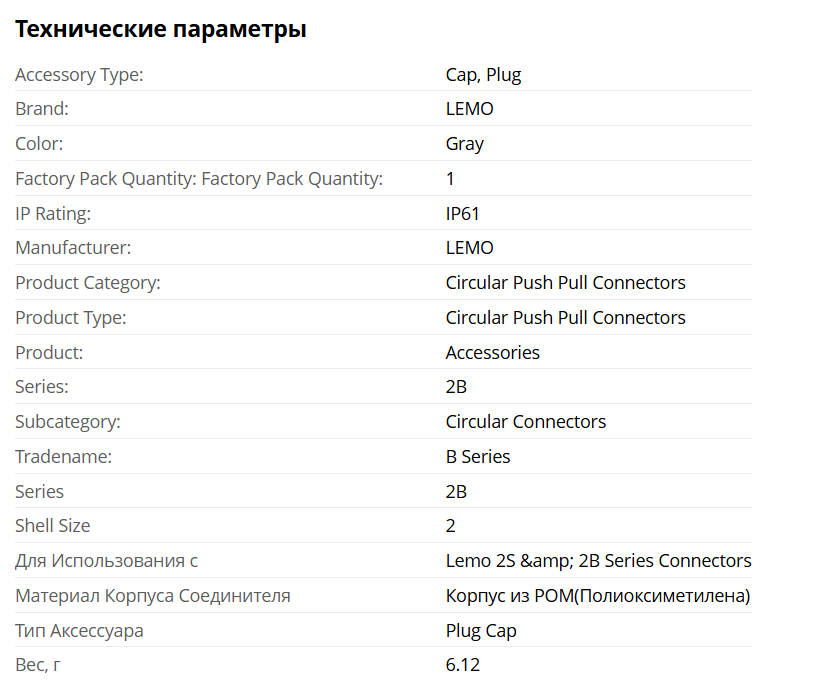Screen dimensions: 827x699
Task: Click the 'Технические параметры' heading
Action: pyautogui.click(x=161, y=30)
